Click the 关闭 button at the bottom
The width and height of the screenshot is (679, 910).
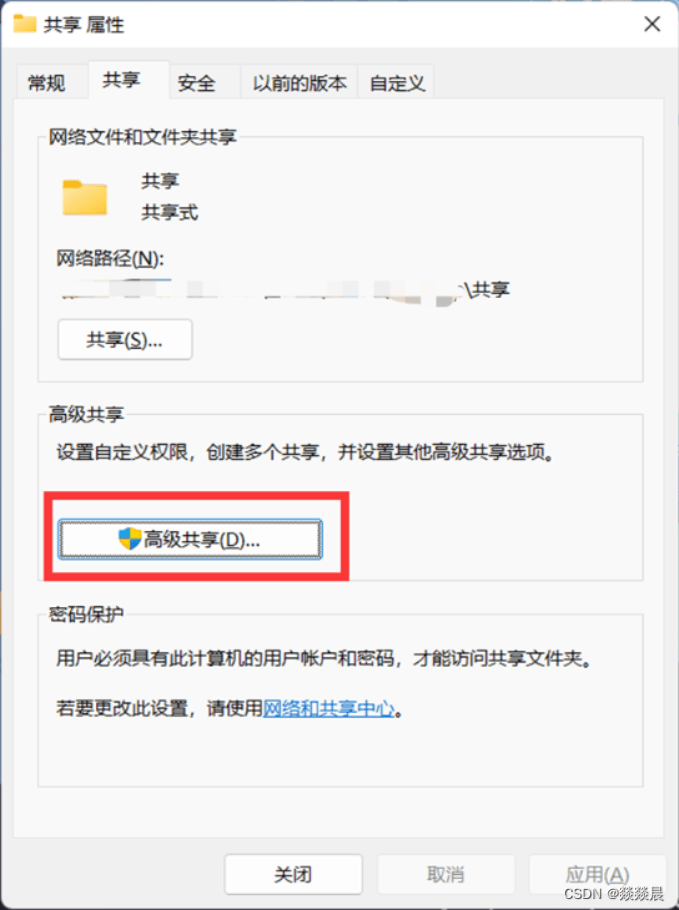click(294, 874)
